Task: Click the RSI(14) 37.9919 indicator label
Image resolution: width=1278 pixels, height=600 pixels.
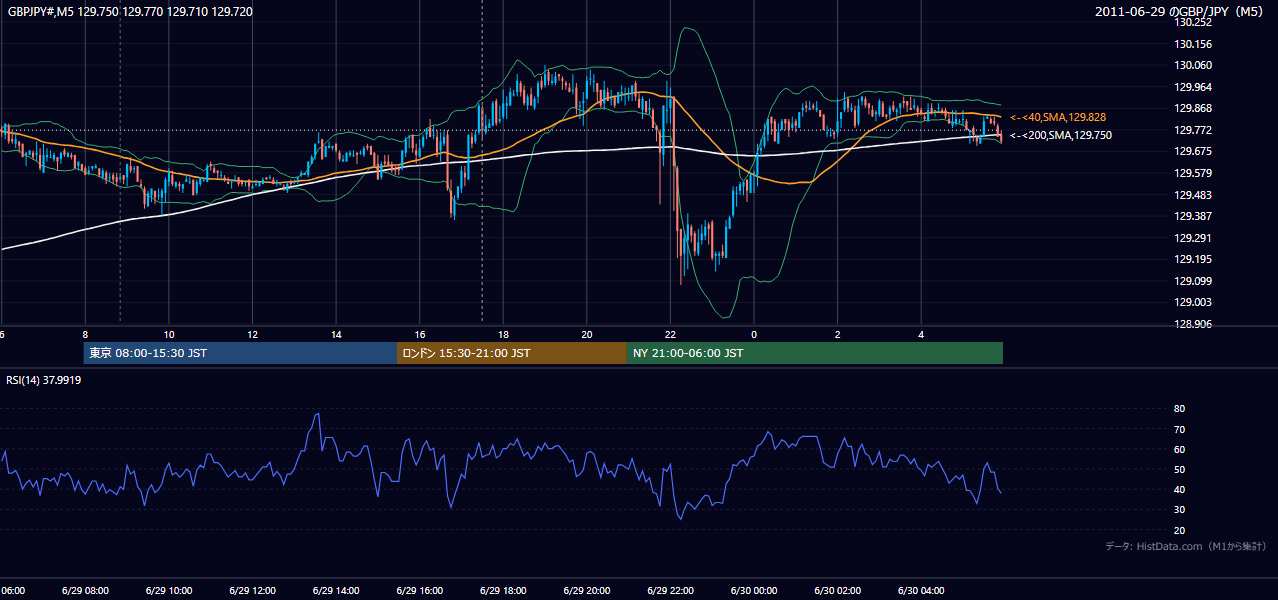Action: (44, 380)
